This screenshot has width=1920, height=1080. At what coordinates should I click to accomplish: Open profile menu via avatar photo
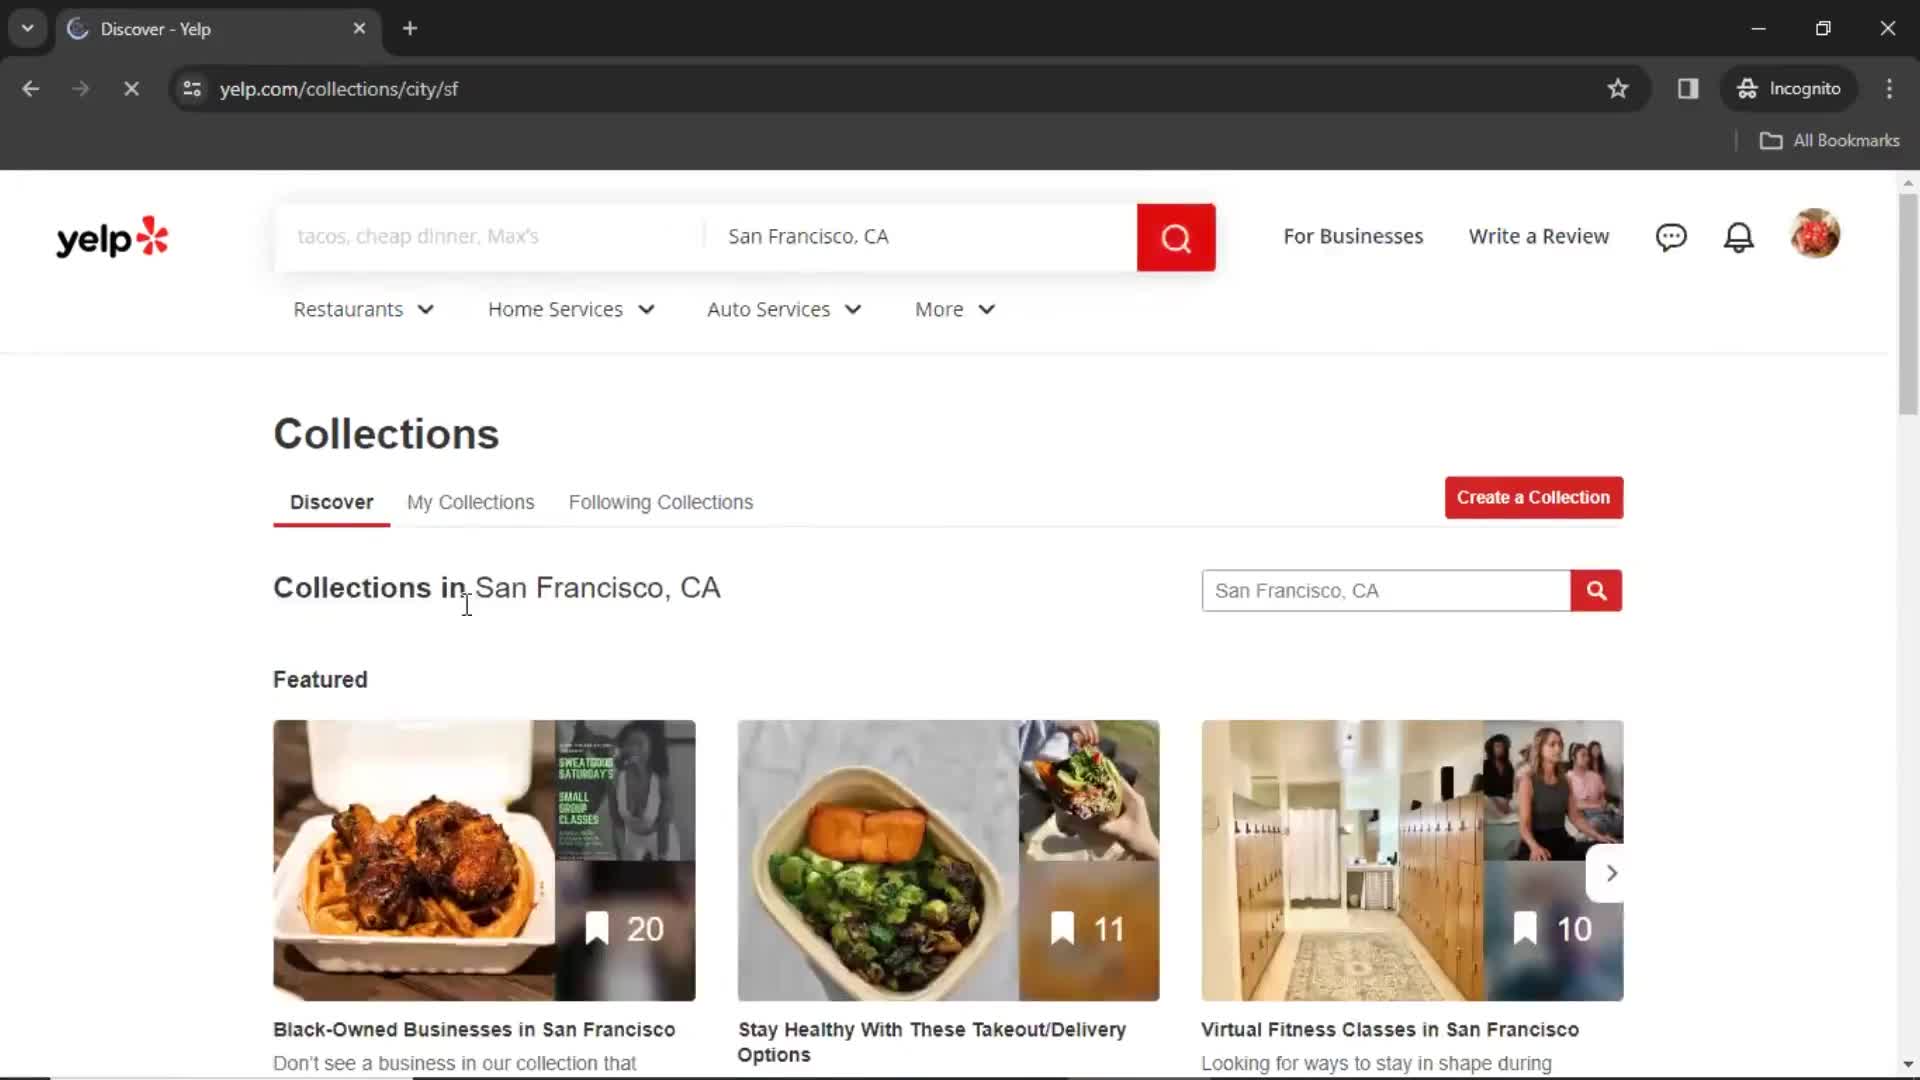click(1815, 234)
